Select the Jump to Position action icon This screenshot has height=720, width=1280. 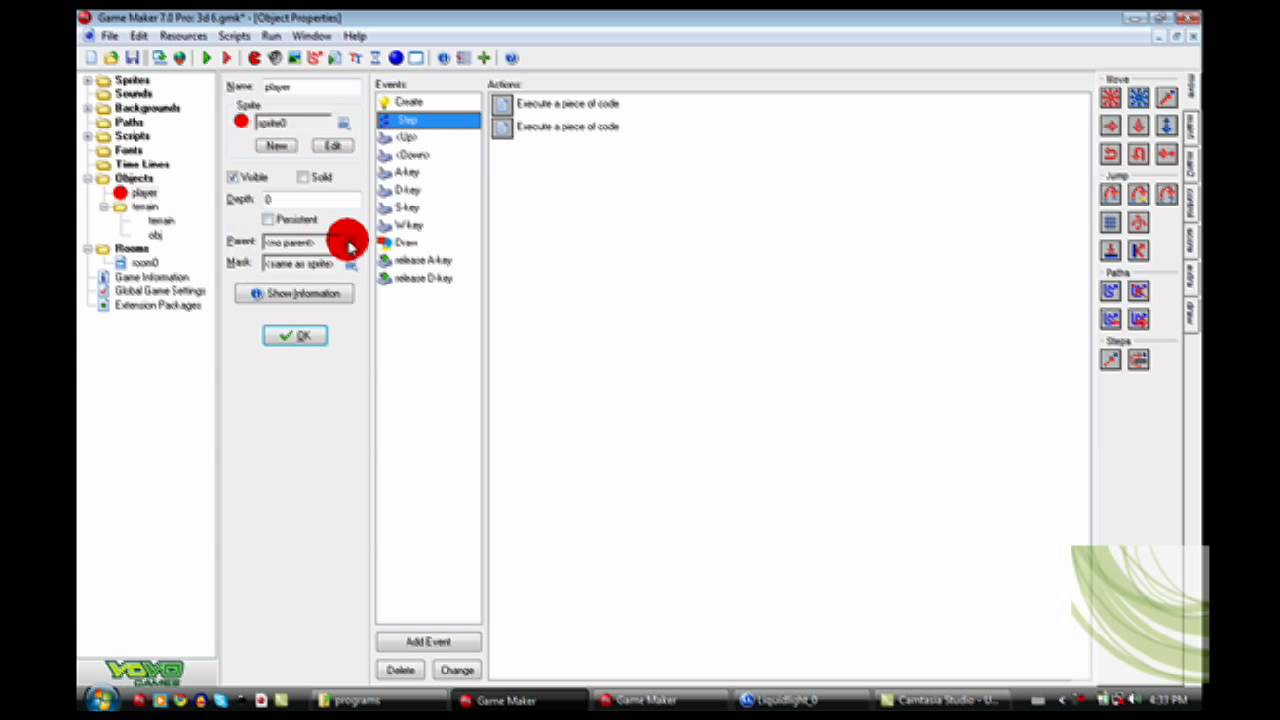(1110, 194)
